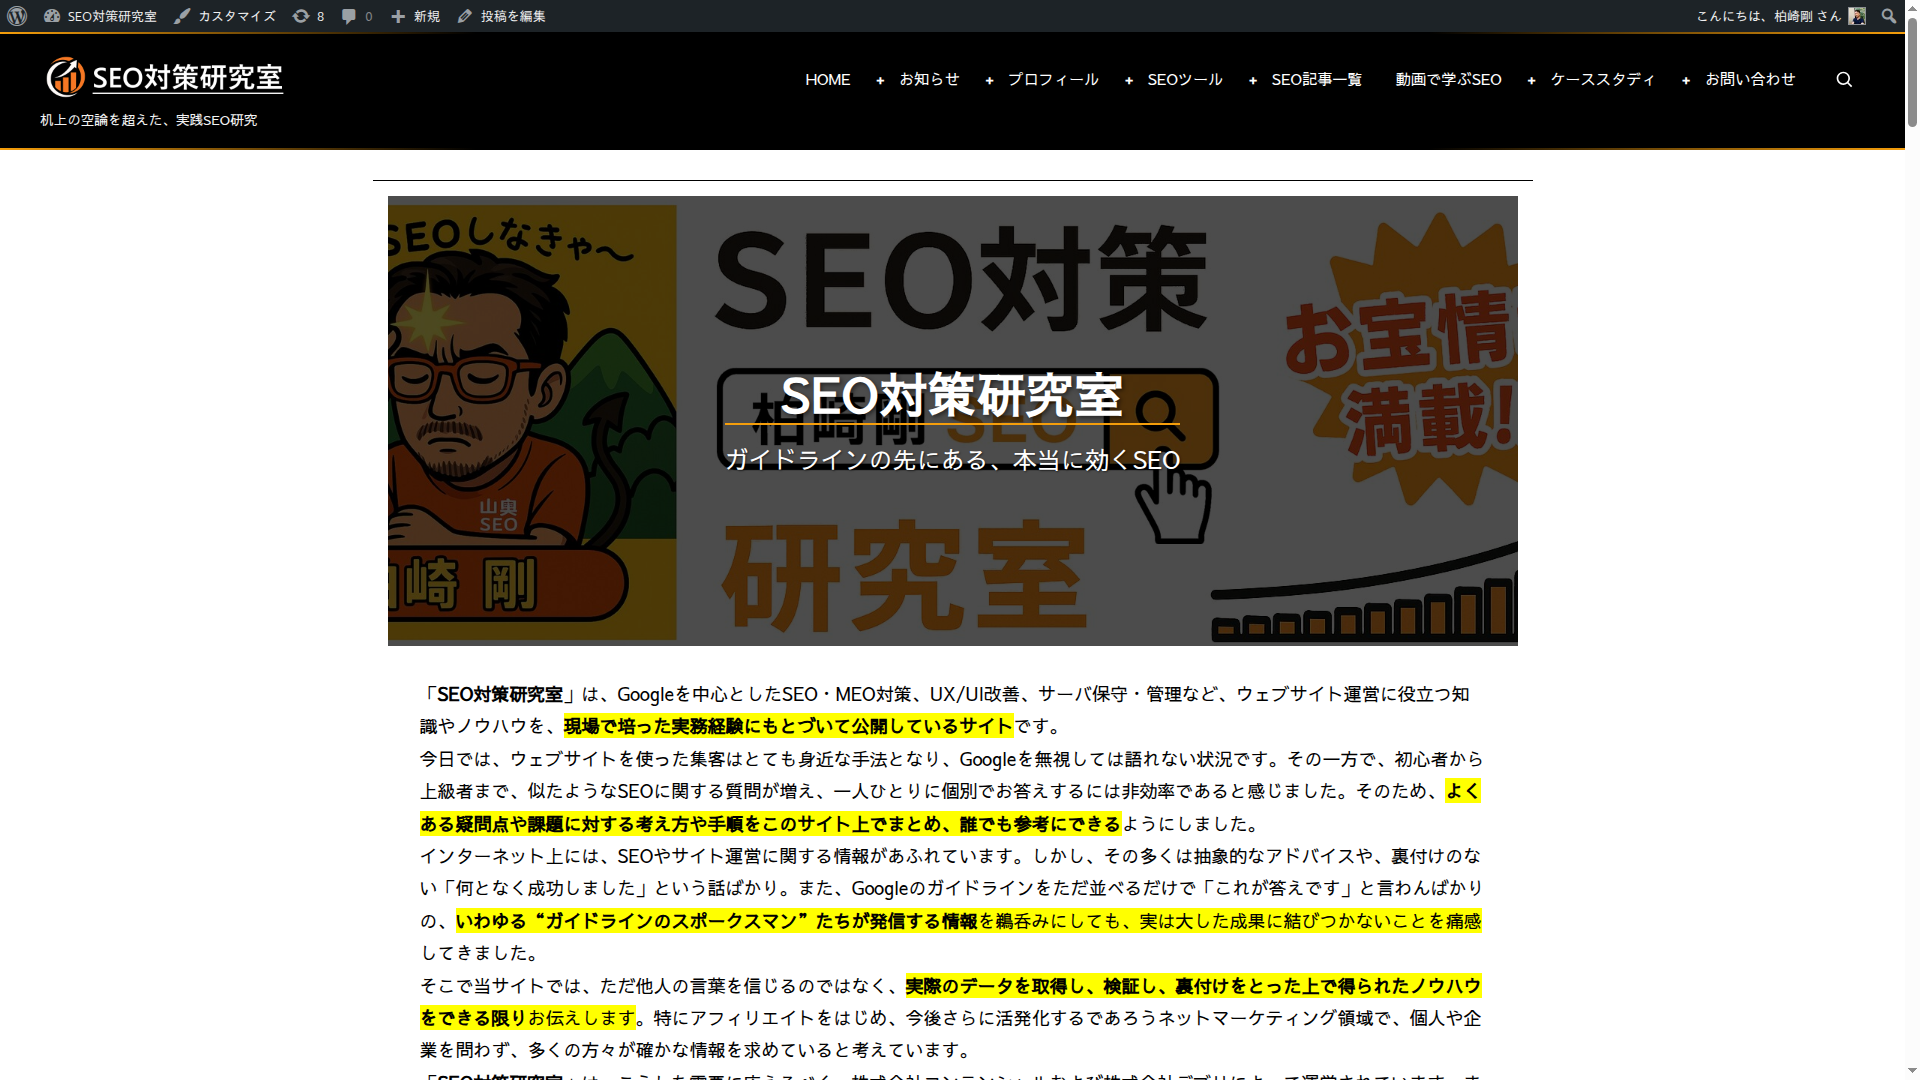Expand the プロフィール navigation submenu
1920x1080 pixels.
point(989,80)
